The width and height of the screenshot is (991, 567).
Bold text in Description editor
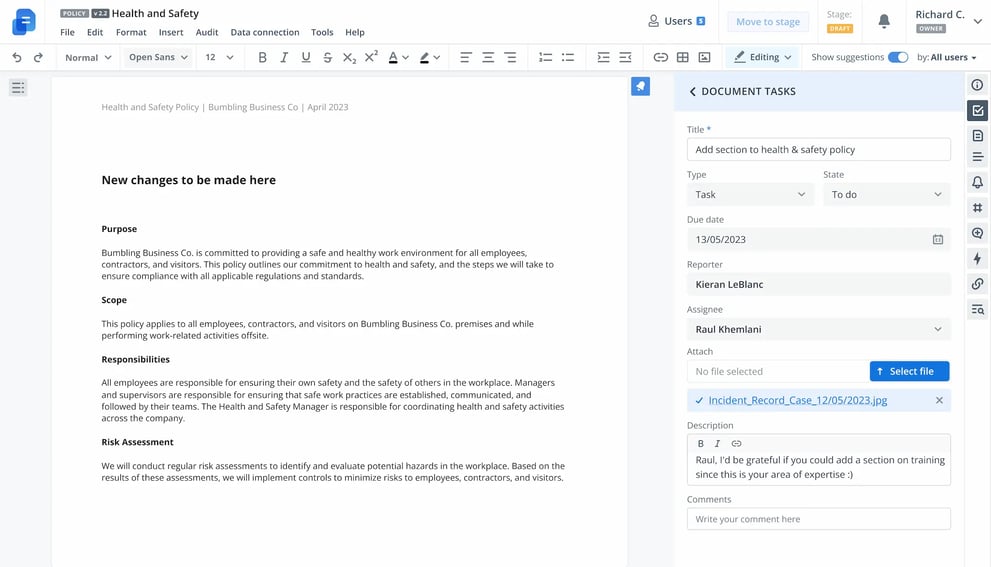700,444
